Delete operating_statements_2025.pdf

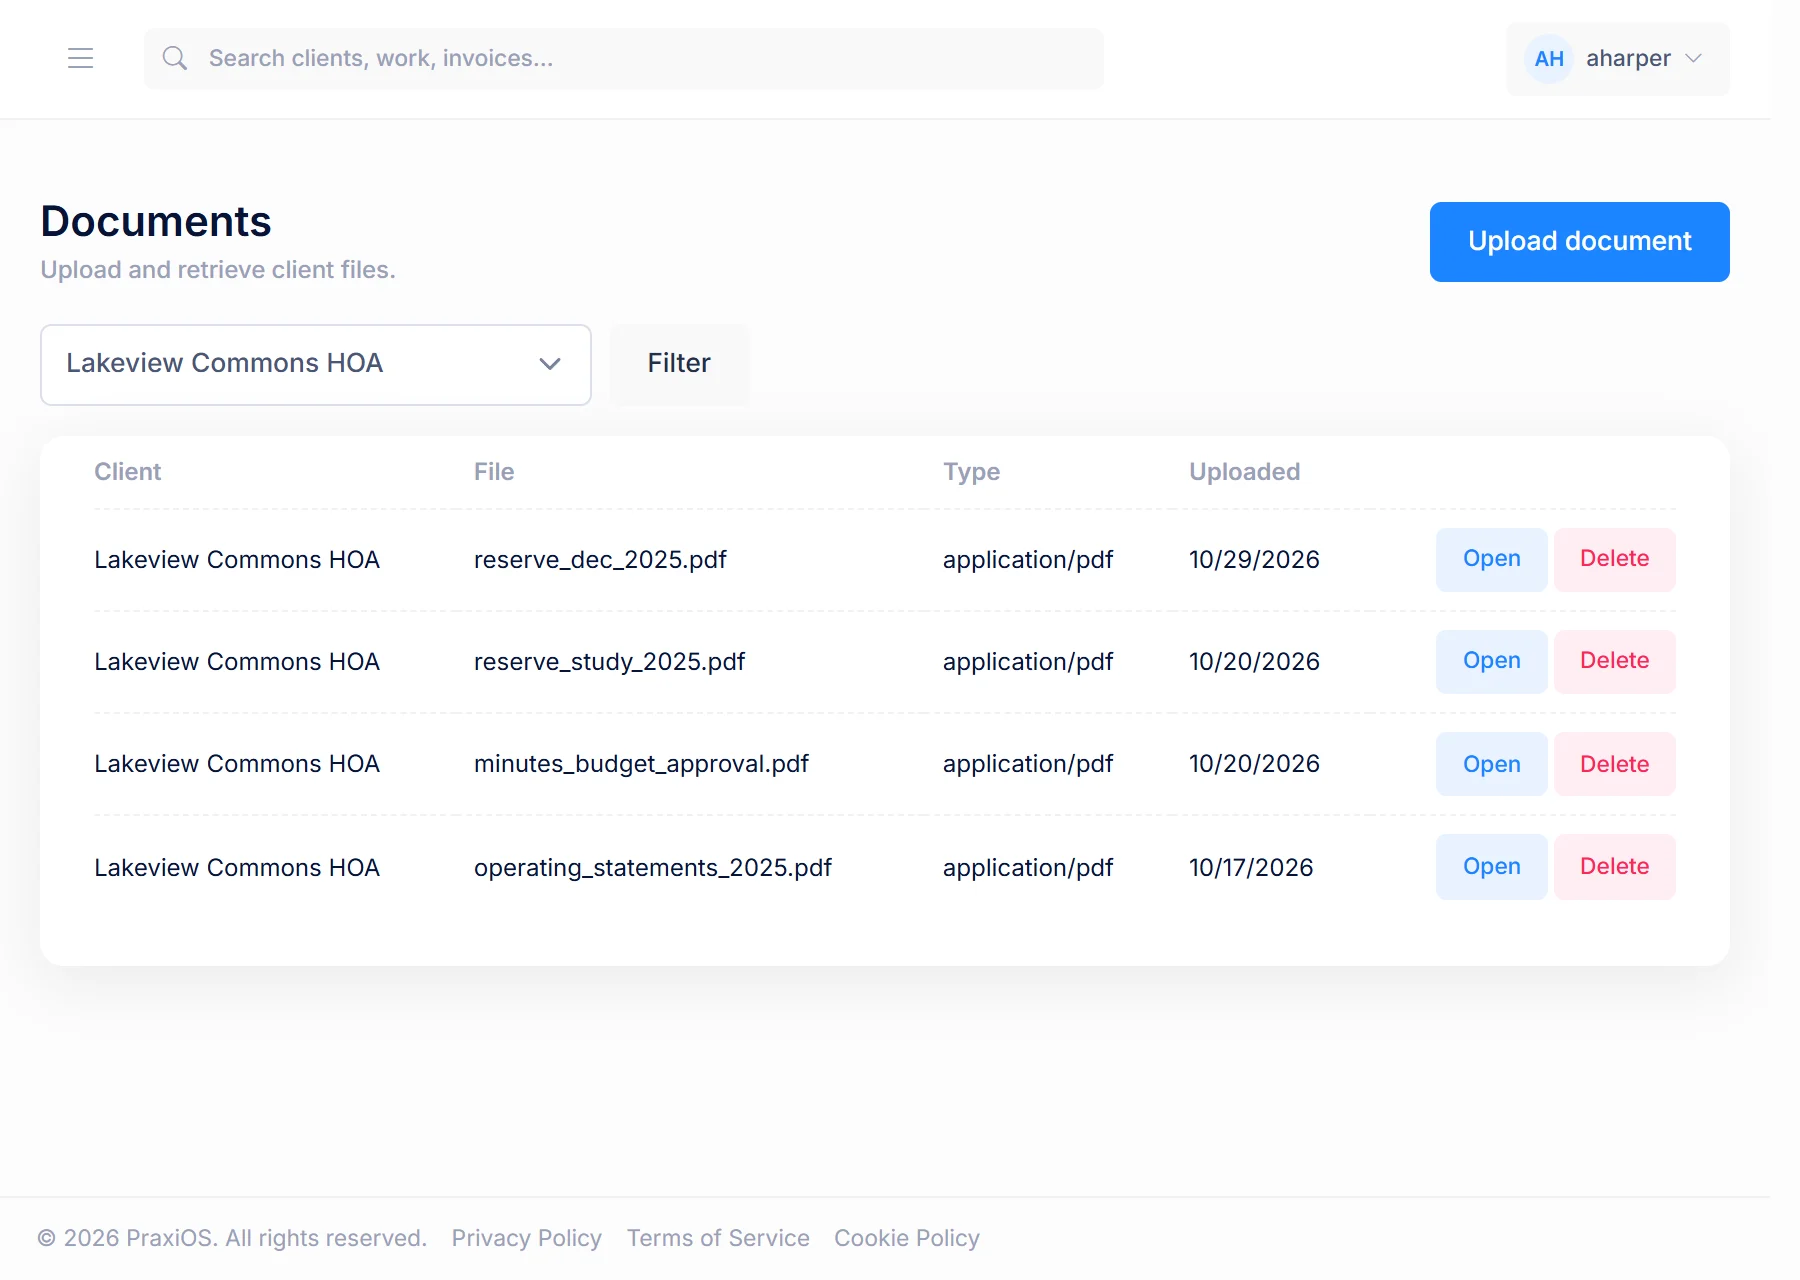coord(1614,867)
